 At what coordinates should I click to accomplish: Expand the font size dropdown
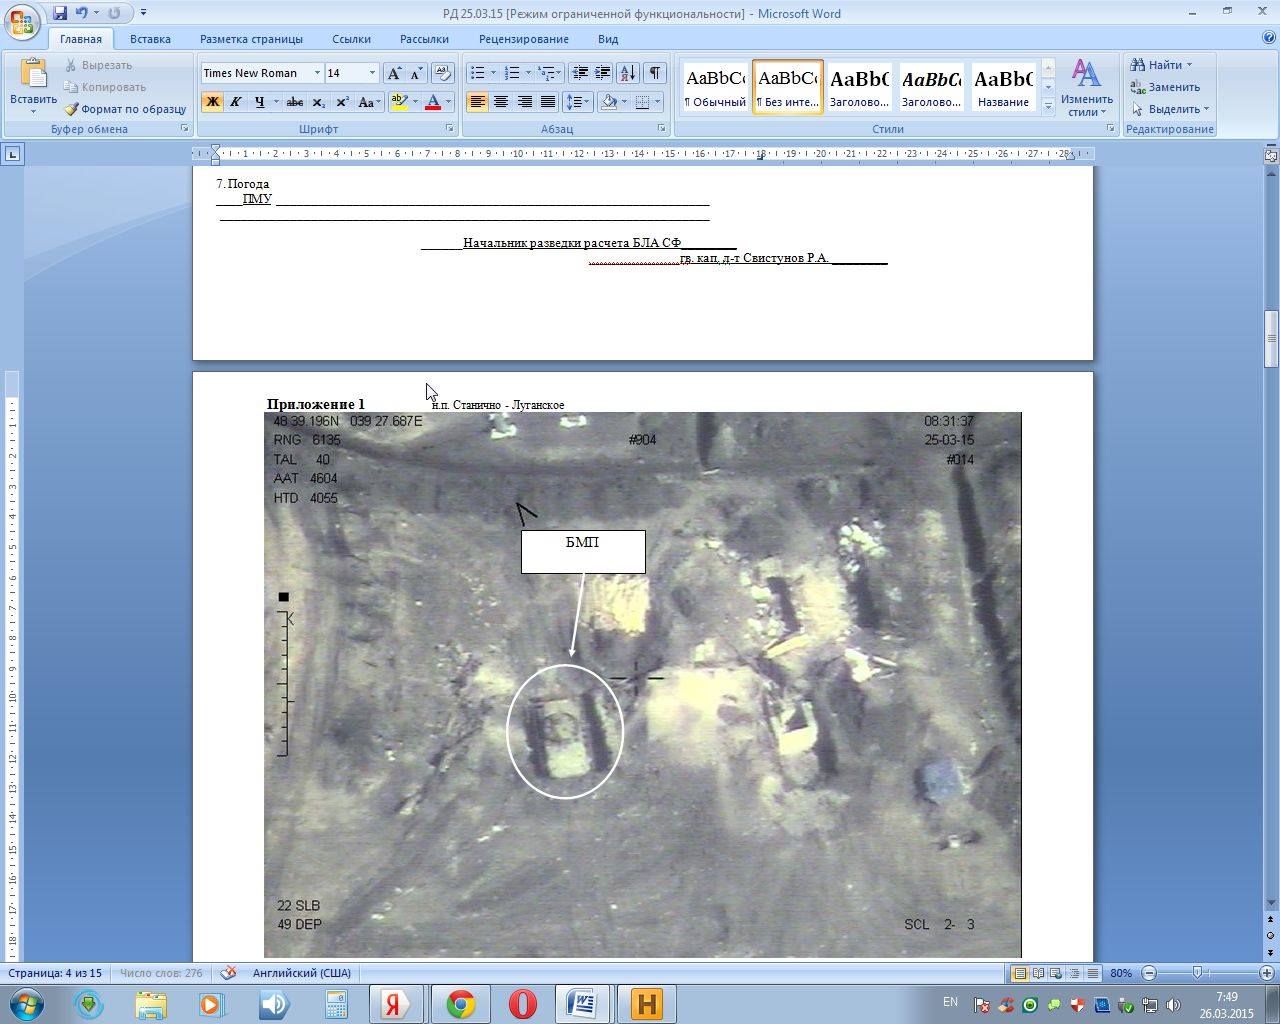[372, 73]
